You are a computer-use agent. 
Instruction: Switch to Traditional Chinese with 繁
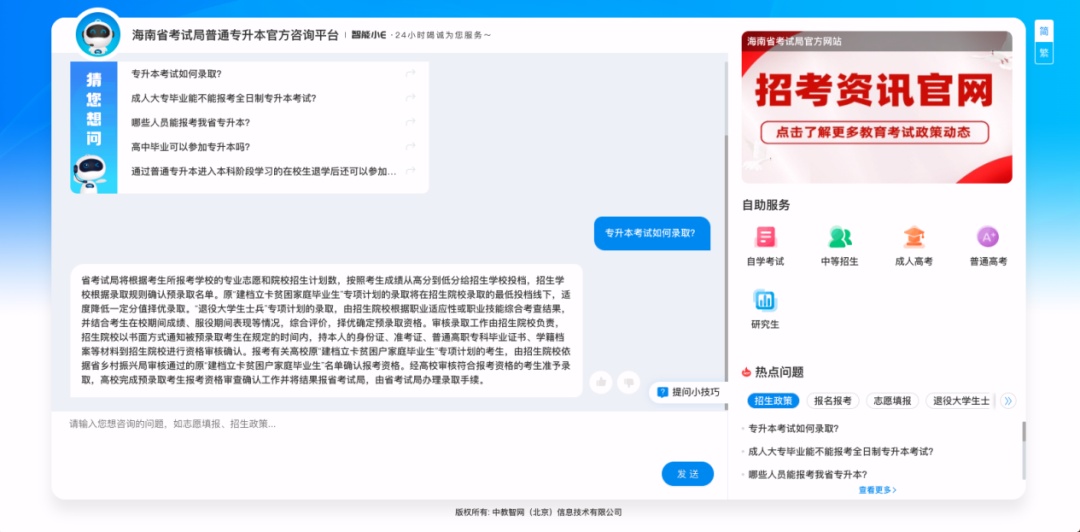tap(1043, 52)
